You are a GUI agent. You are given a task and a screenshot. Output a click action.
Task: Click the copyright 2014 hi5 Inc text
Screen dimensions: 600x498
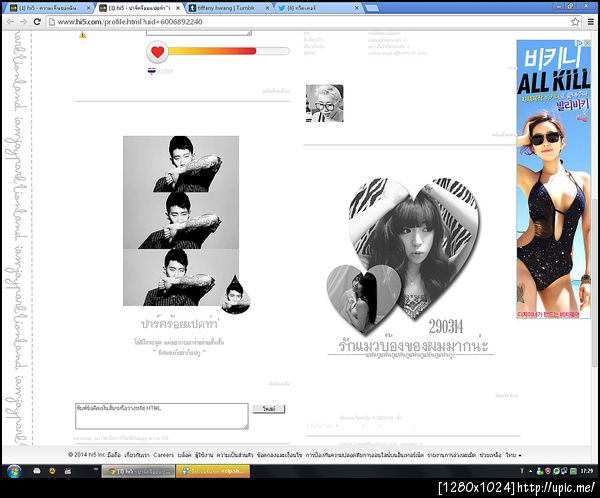point(86,455)
